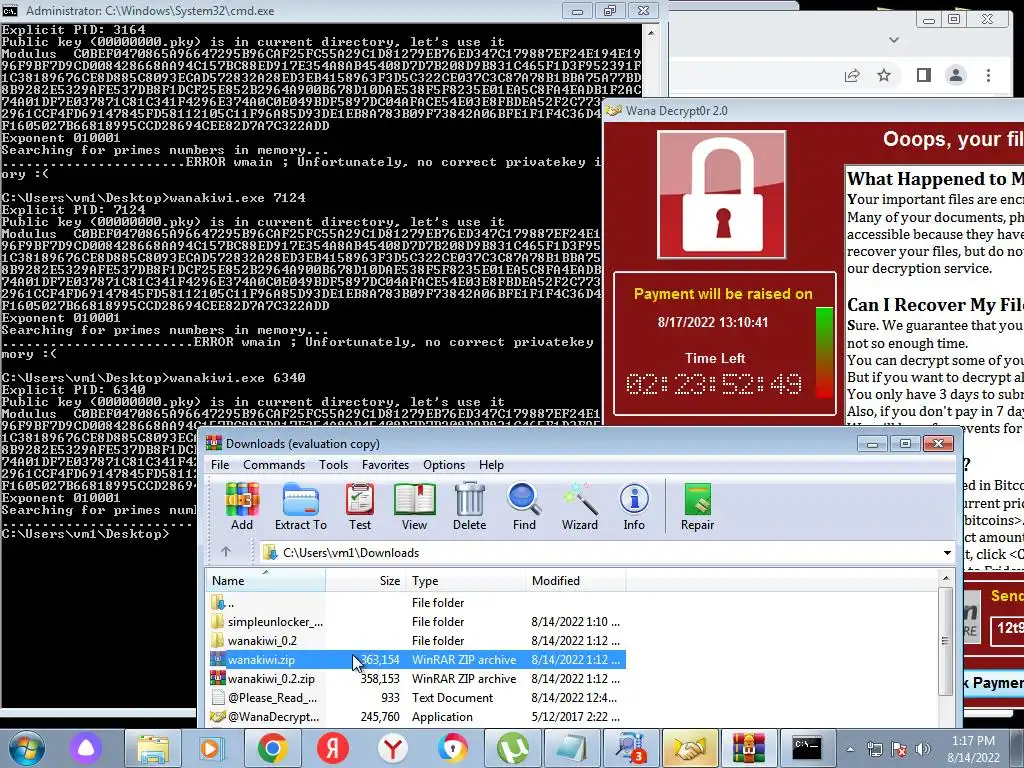Select the wanakiwi_0.2 folder
The image size is (1024, 768).
coord(417,640)
